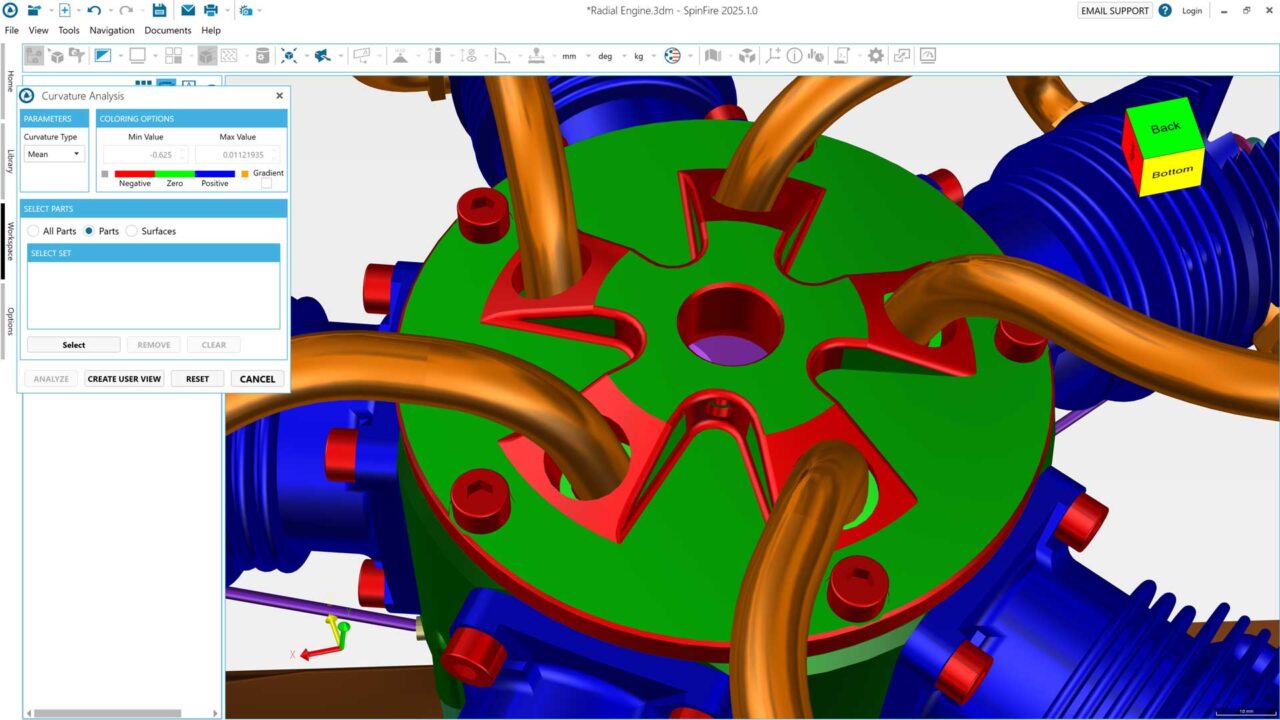Open a file using the folder icon

coord(34,10)
